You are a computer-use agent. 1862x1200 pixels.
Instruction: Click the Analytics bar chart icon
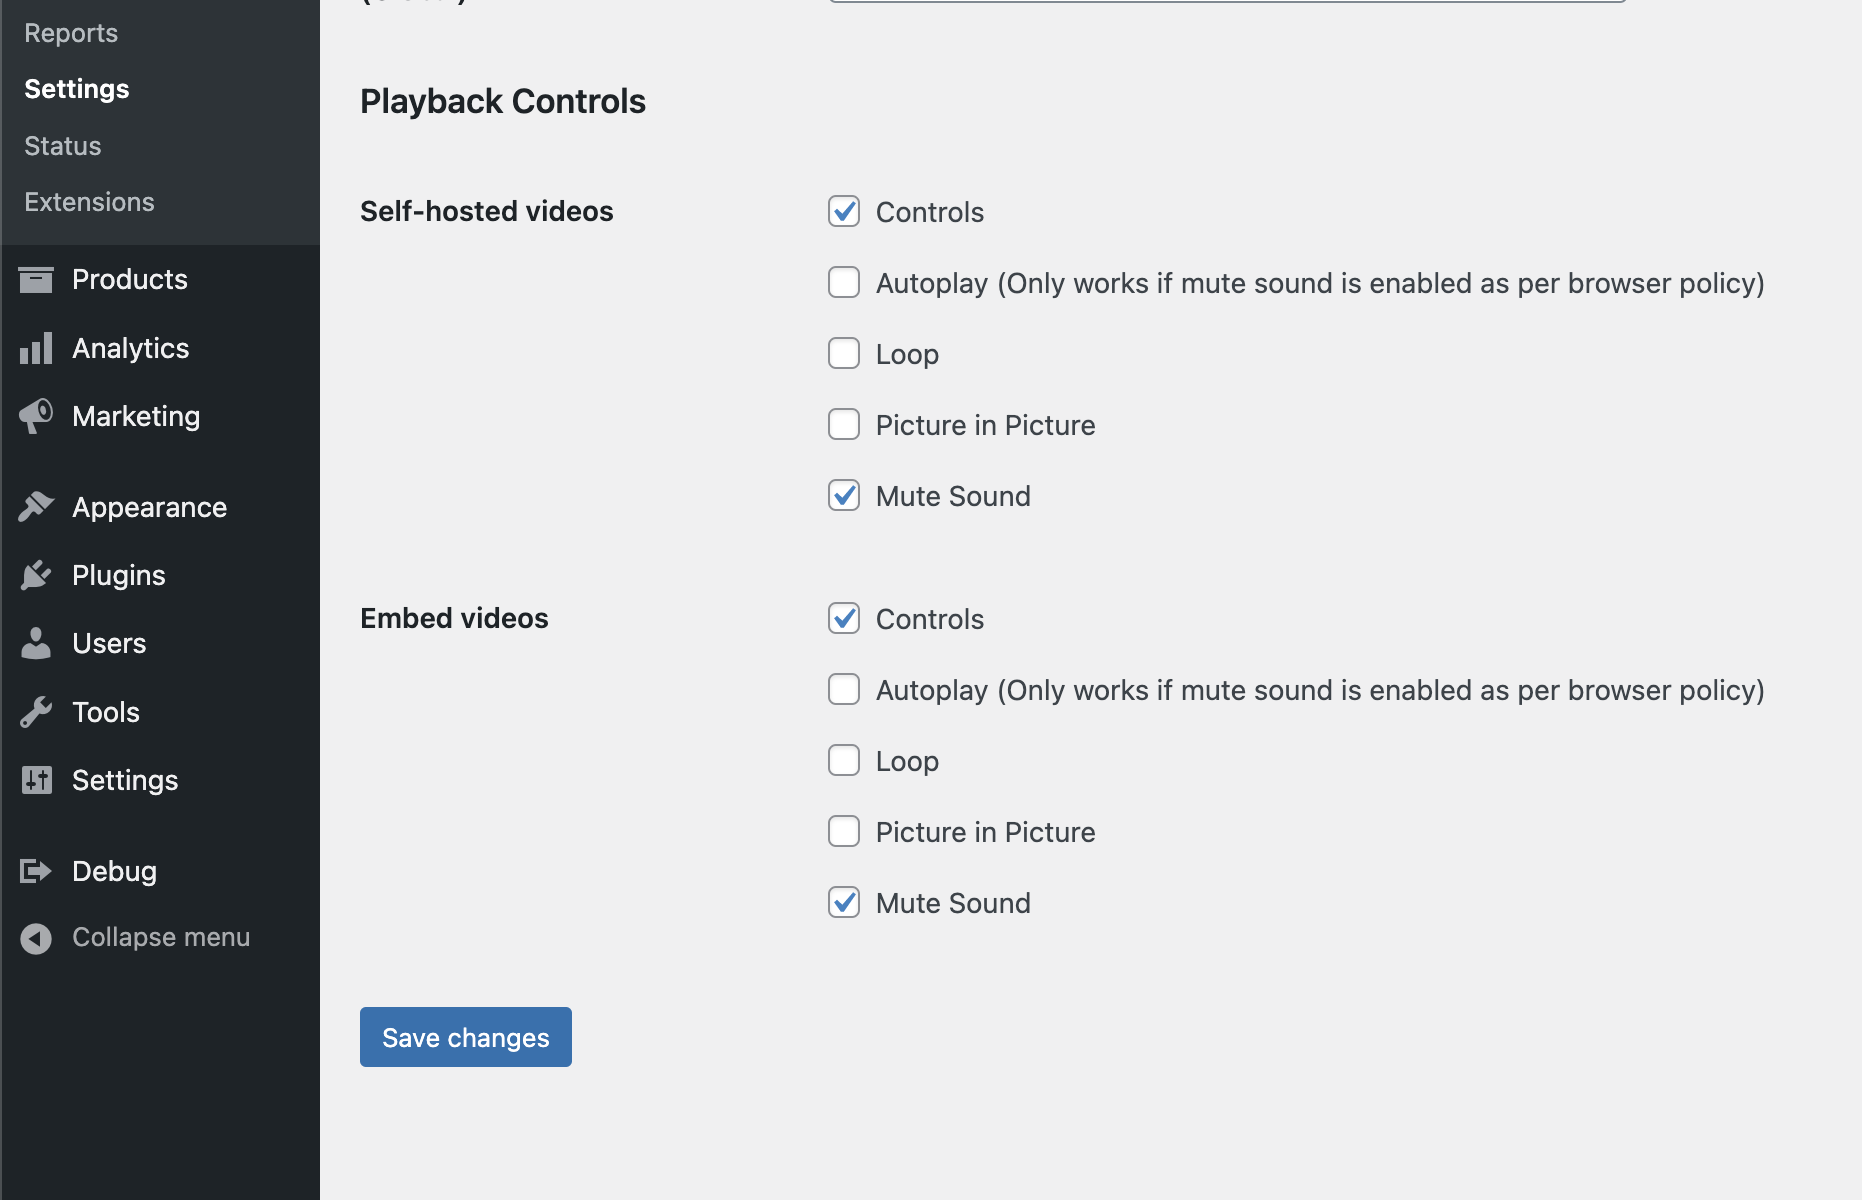pyautogui.click(x=36, y=348)
